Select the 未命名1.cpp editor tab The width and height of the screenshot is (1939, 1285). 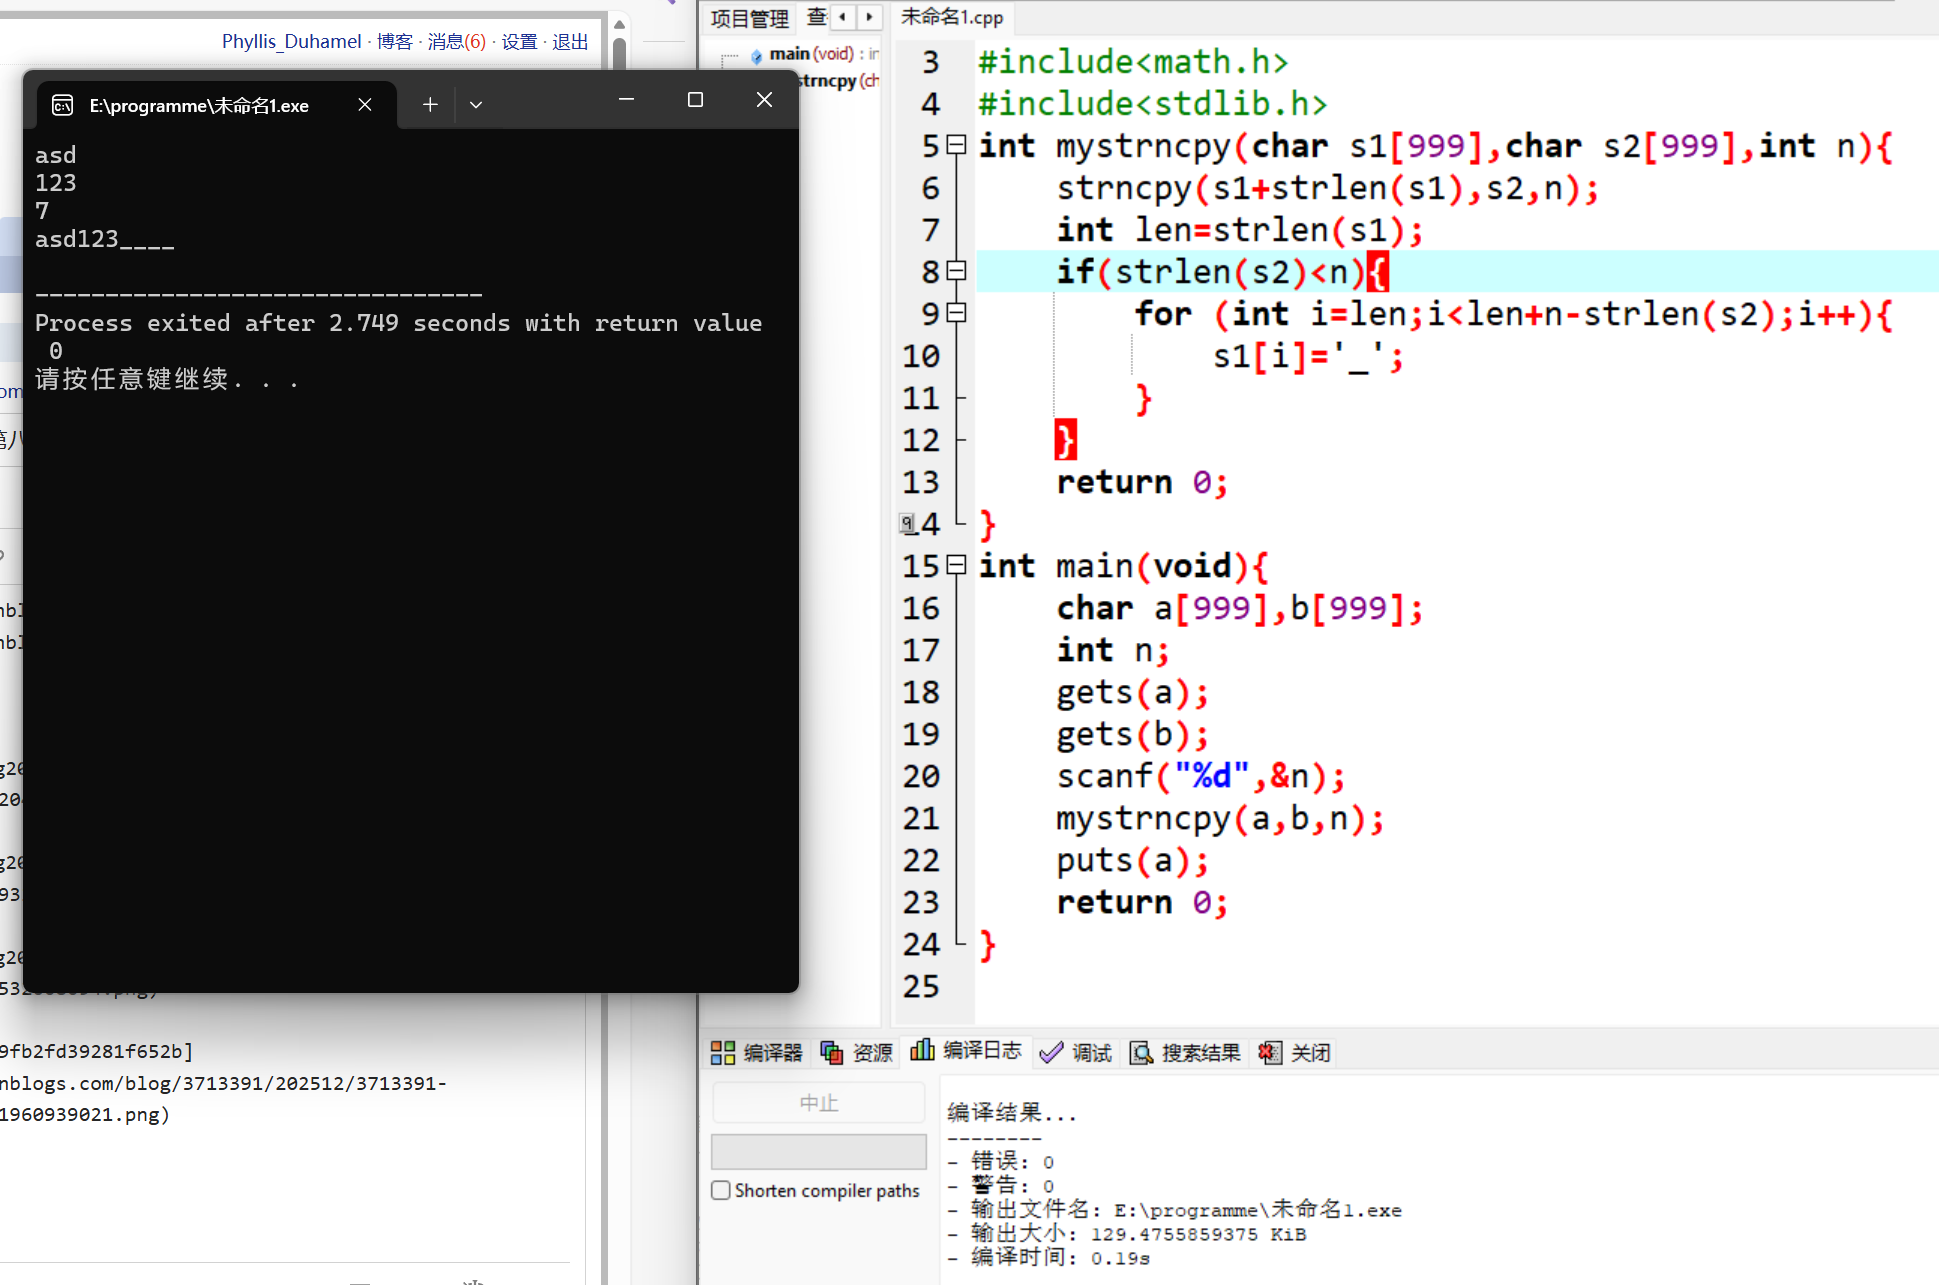coord(951,17)
